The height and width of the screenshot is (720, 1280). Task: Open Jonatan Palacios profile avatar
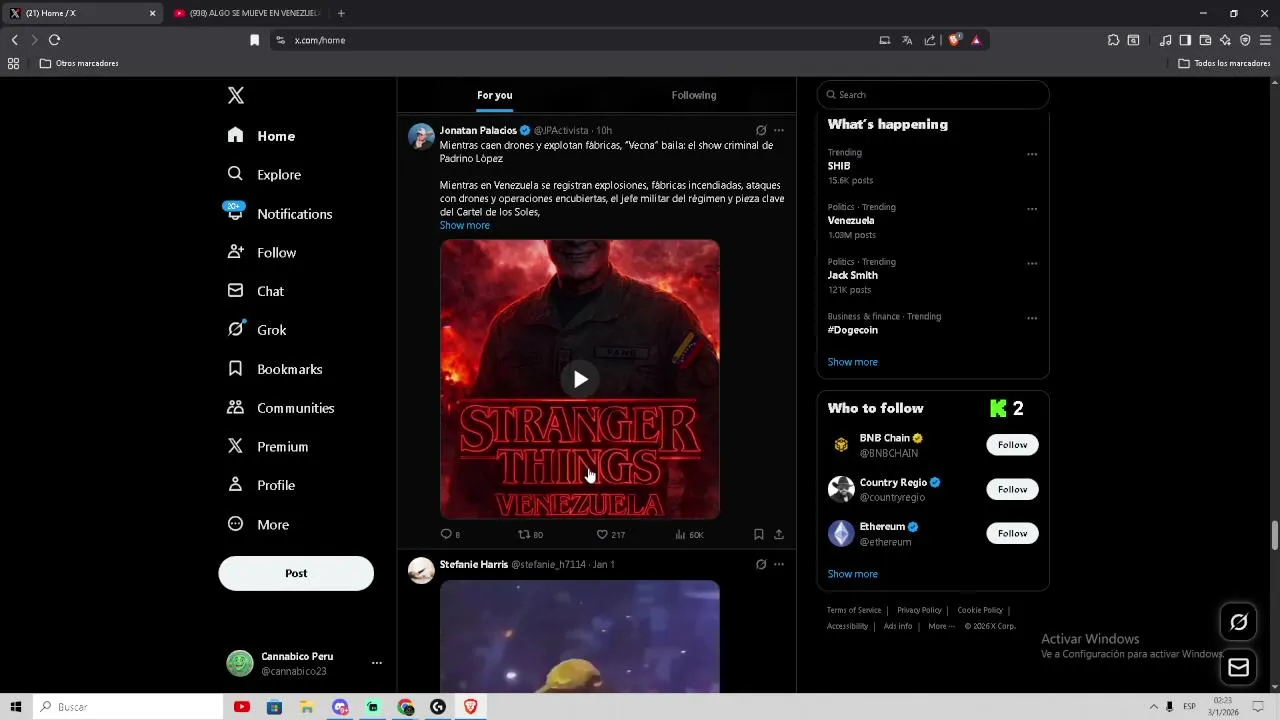point(421,137)
